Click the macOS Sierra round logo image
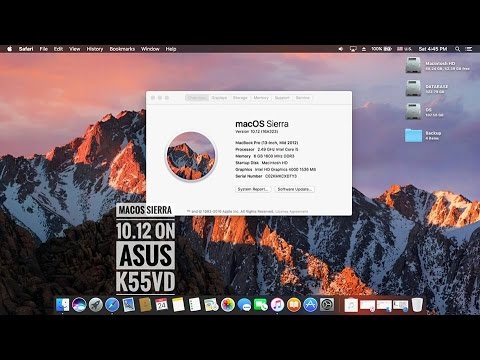Screen dimensions: 480x360 (191, 156)
